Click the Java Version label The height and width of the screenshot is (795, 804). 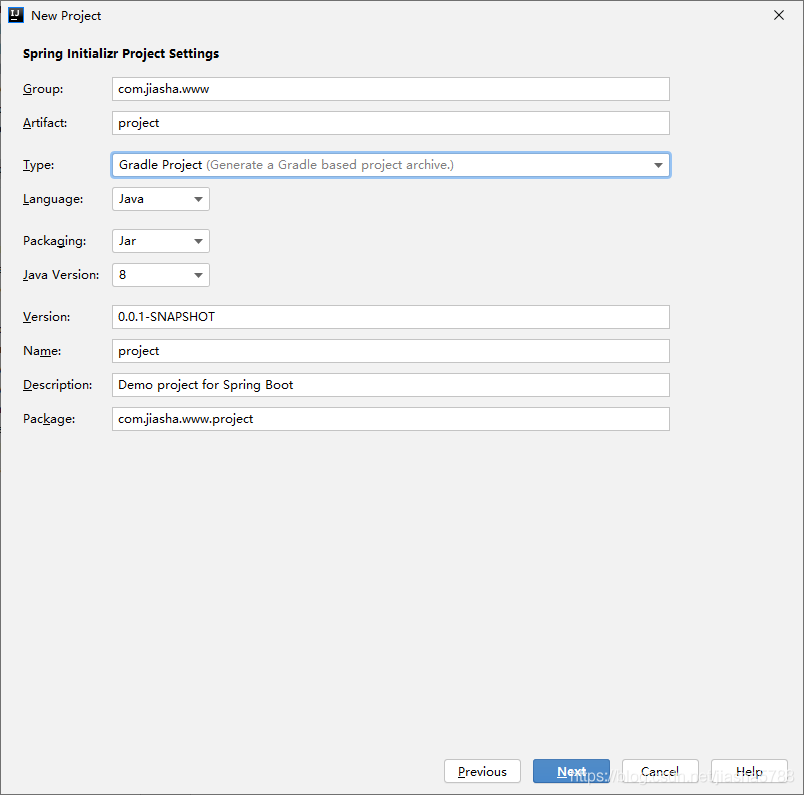(61, 275)
